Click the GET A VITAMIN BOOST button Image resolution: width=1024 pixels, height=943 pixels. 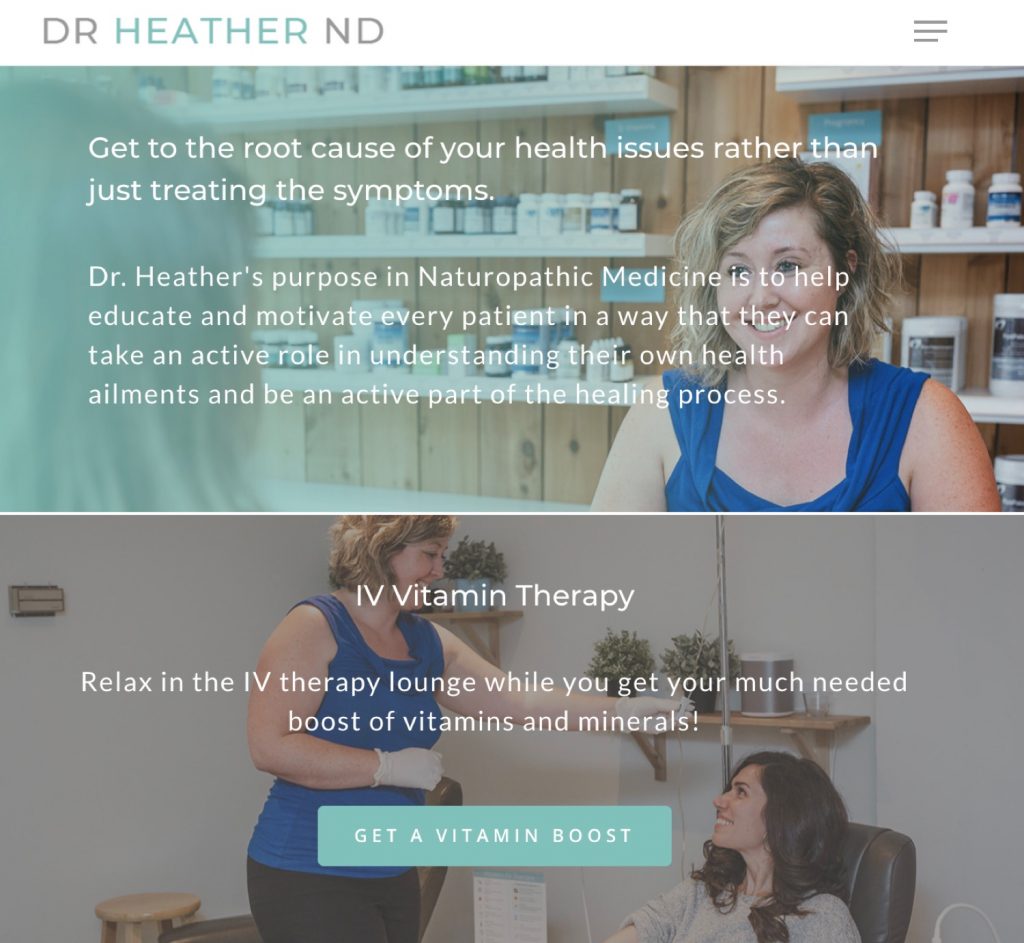point(494,836)
